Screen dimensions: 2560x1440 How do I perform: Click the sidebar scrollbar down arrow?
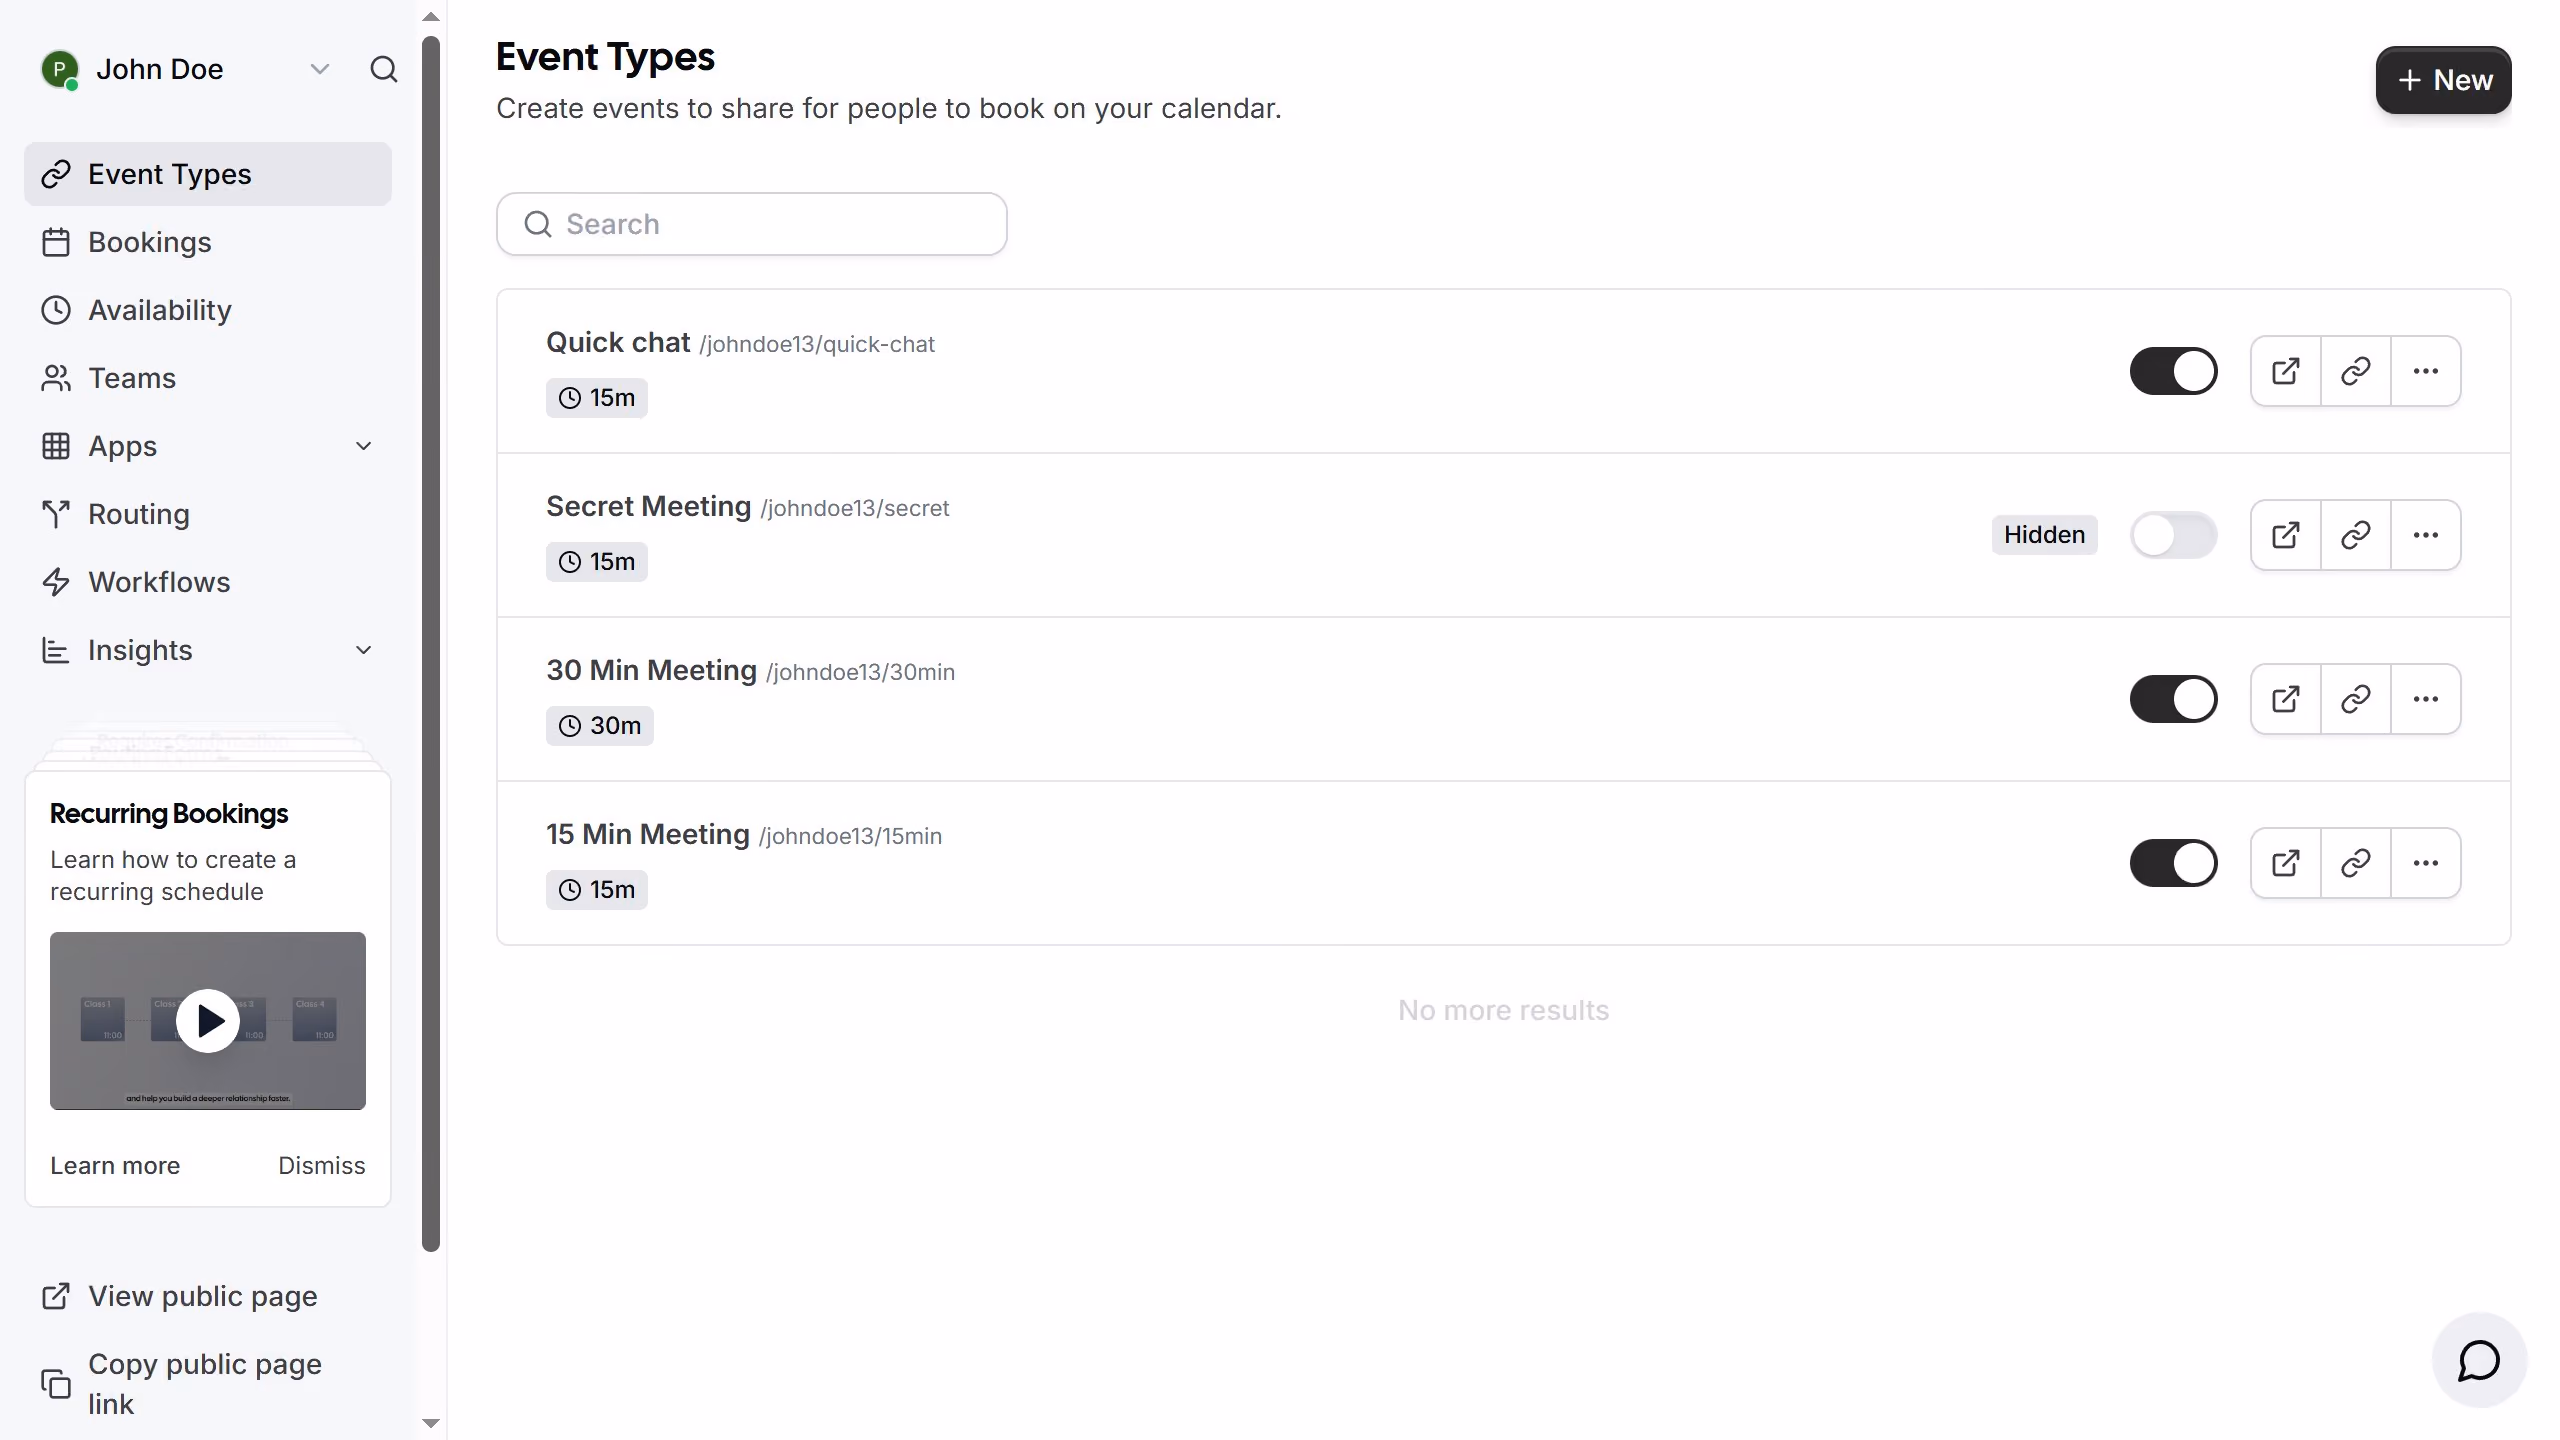pos(431,1423)
